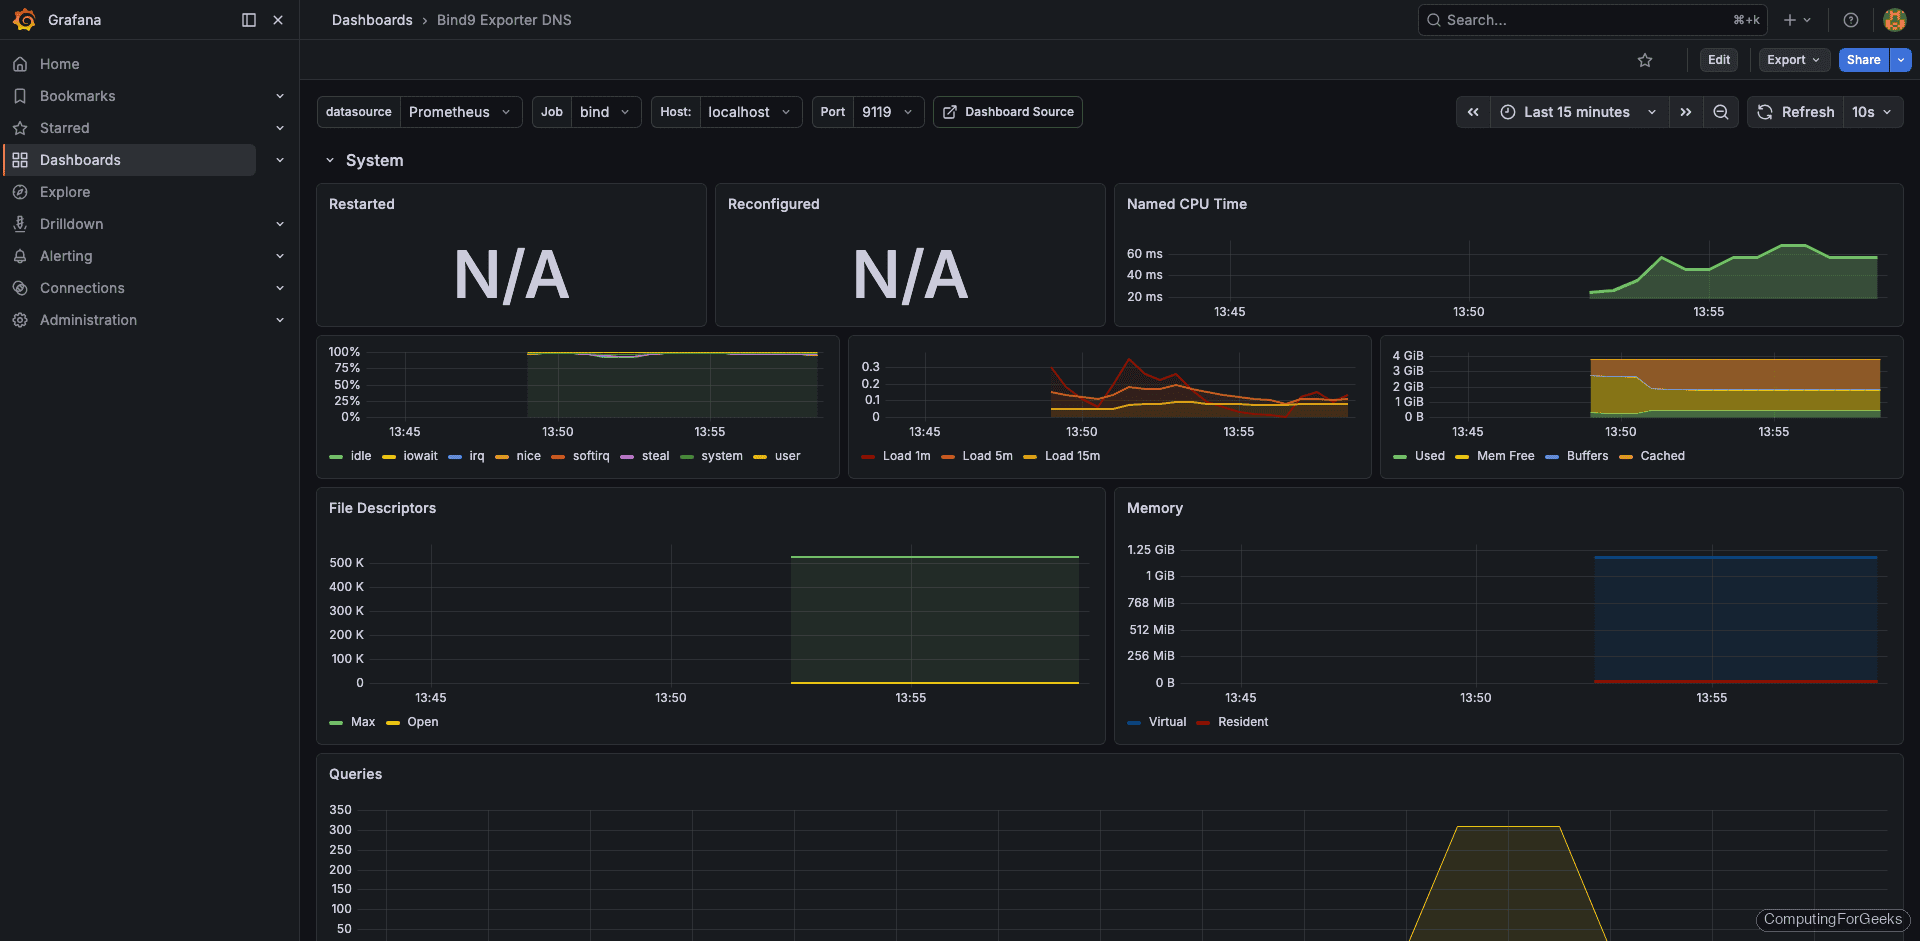Click the Grafana logo
1920x941 pixels.
point(24,20)
